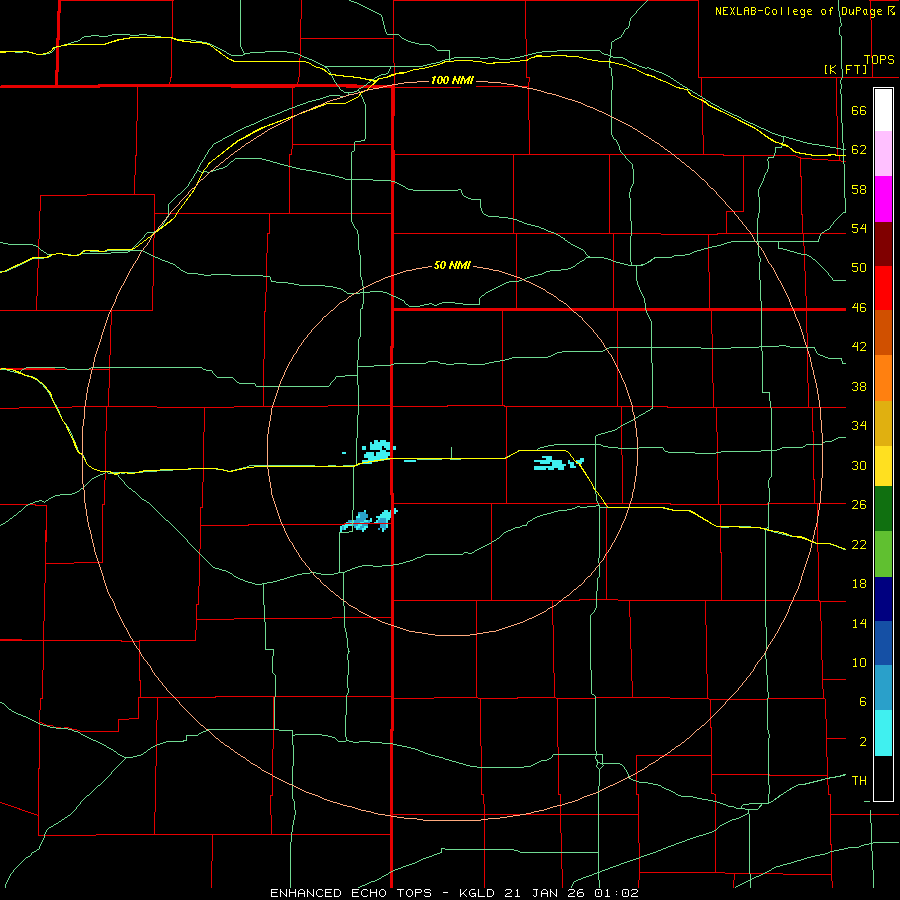Click the legend value '2'
Screen dimensions: 900x900
pos(863,741)
